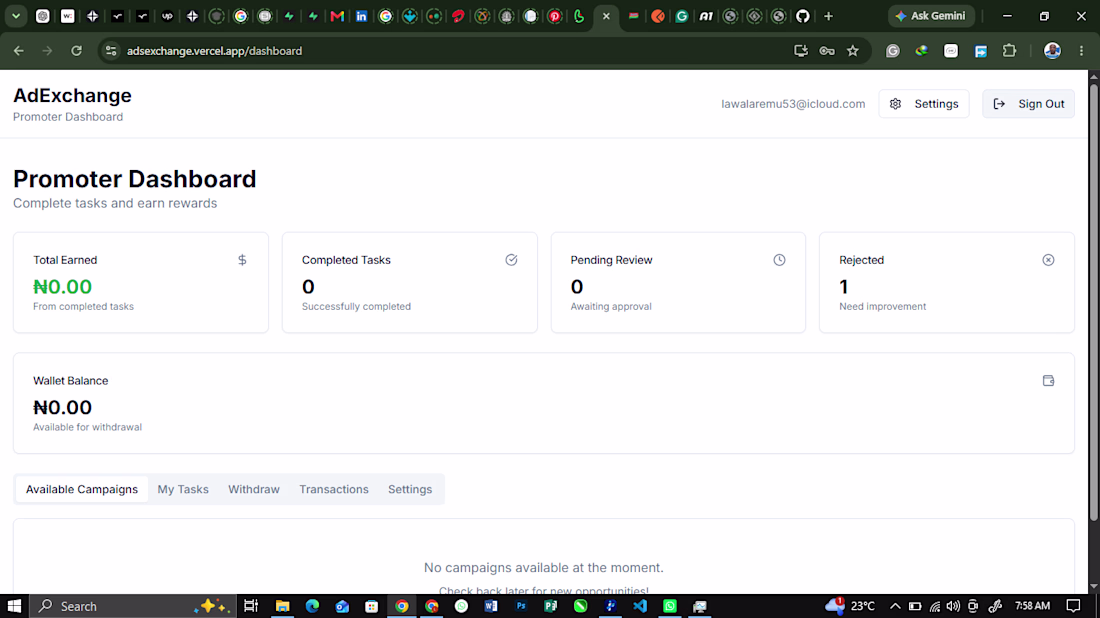Image resolution: width=1100 pixels, height=618 pixels.
Task: Show hidden system tray icons
Action: tap(895, 606)
